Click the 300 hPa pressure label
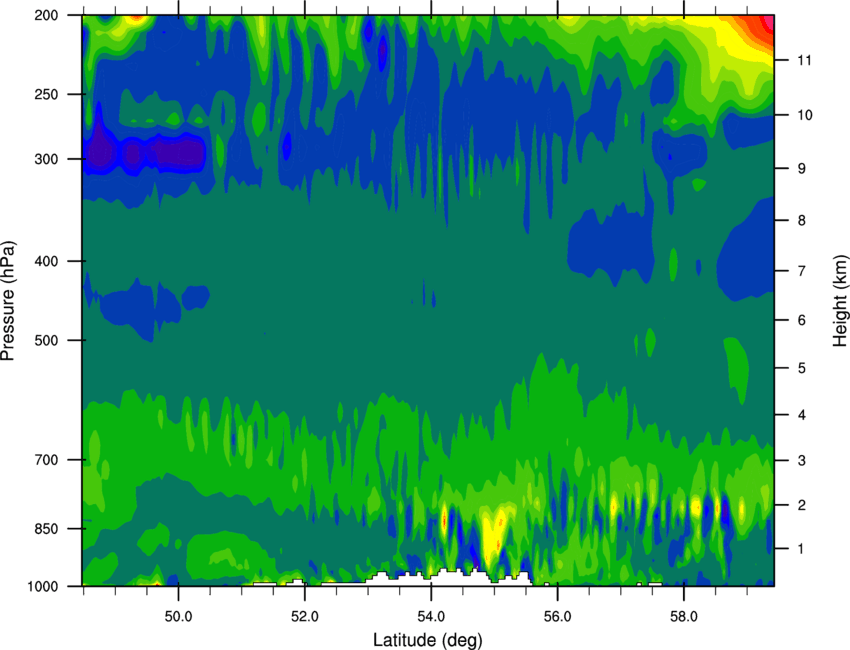Image resolution: width=850 pixels, height=650 pixels. [47, 159]
